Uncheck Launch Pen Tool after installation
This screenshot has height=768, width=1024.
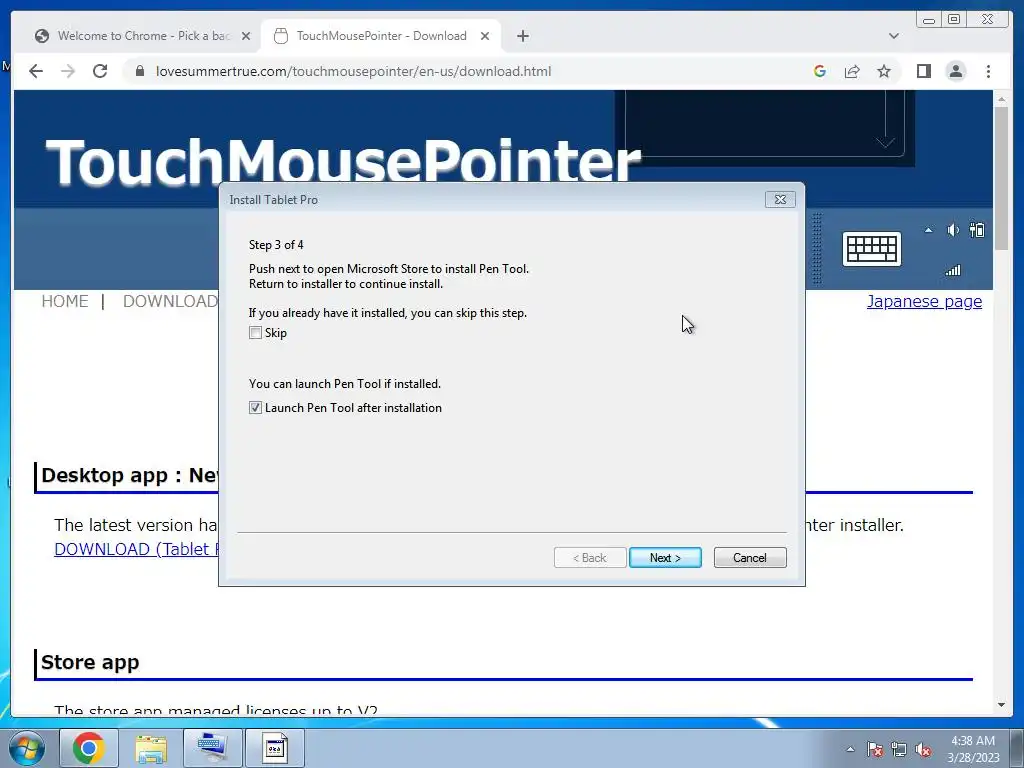(x=255, y=408)
